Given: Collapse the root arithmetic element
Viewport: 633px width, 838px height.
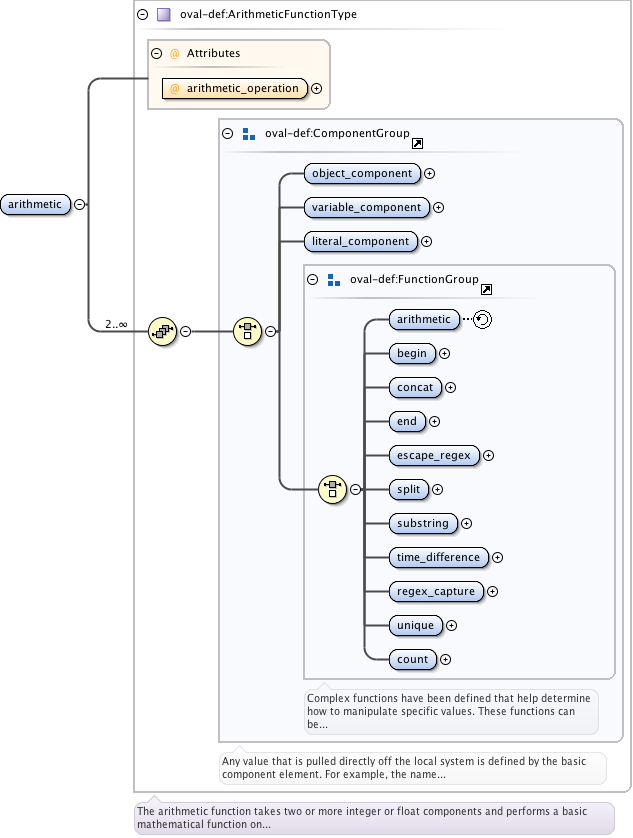Looking at the screenshot, I should pos(80,204).
